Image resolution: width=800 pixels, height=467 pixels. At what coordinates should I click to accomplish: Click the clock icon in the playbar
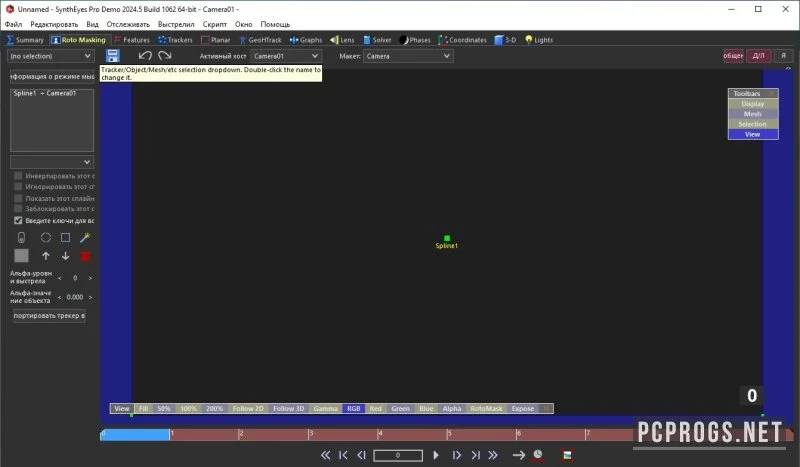tap(538, 455)
